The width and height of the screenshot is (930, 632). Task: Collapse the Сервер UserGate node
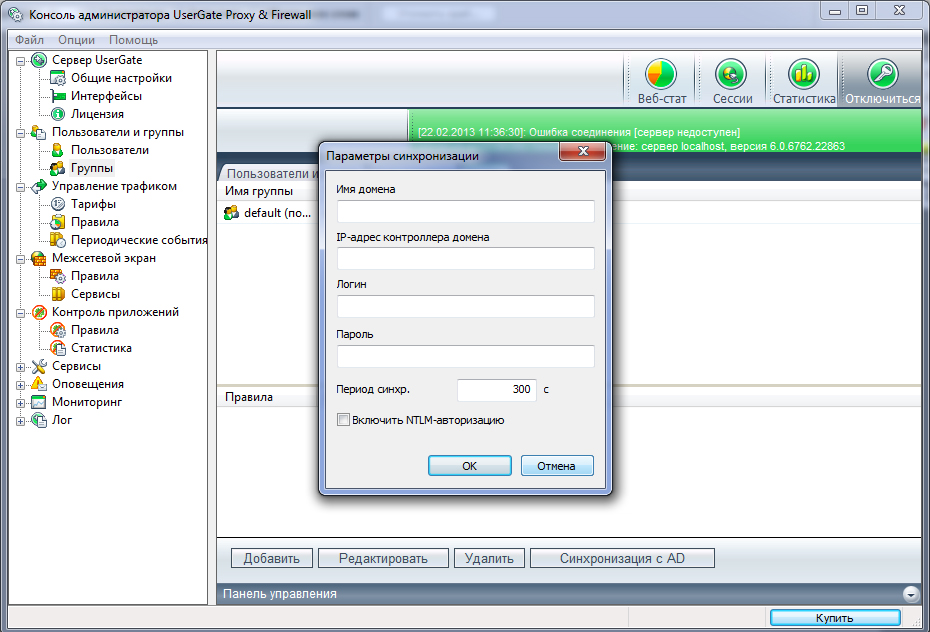coord(20,61)
